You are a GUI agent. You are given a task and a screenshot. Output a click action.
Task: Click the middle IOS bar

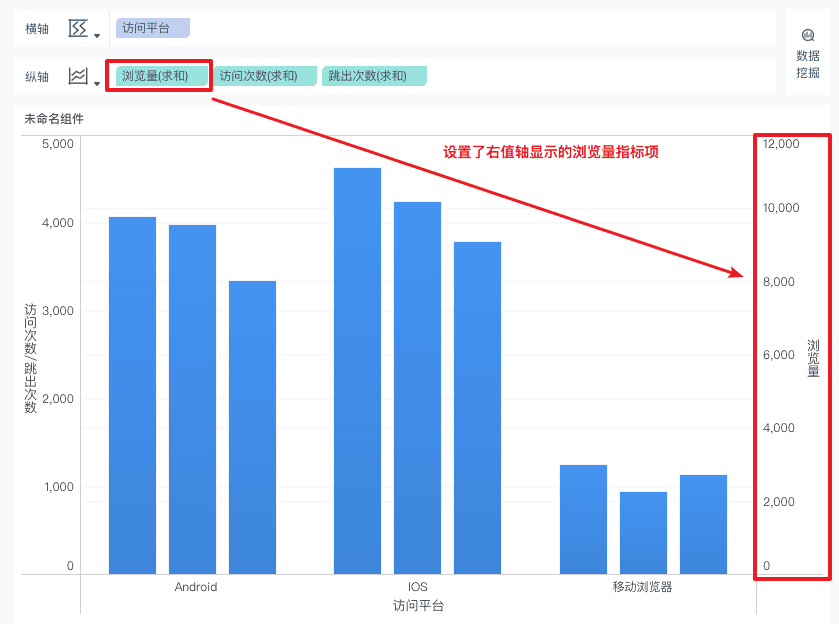coord(417,388)
